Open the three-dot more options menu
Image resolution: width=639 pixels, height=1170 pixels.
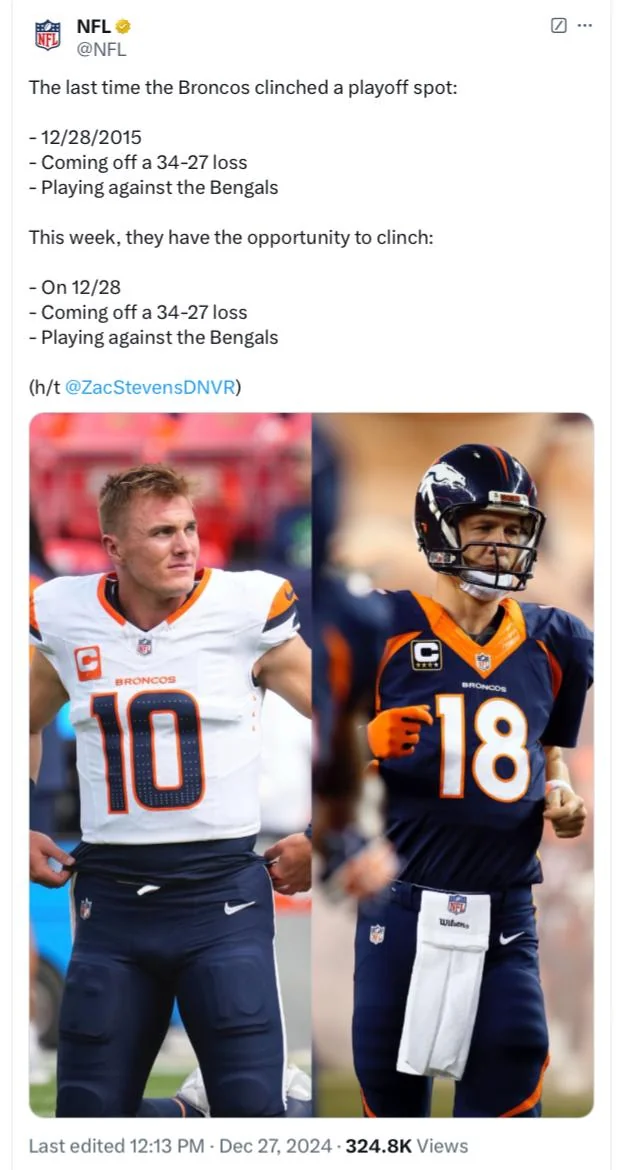[585, 25]
